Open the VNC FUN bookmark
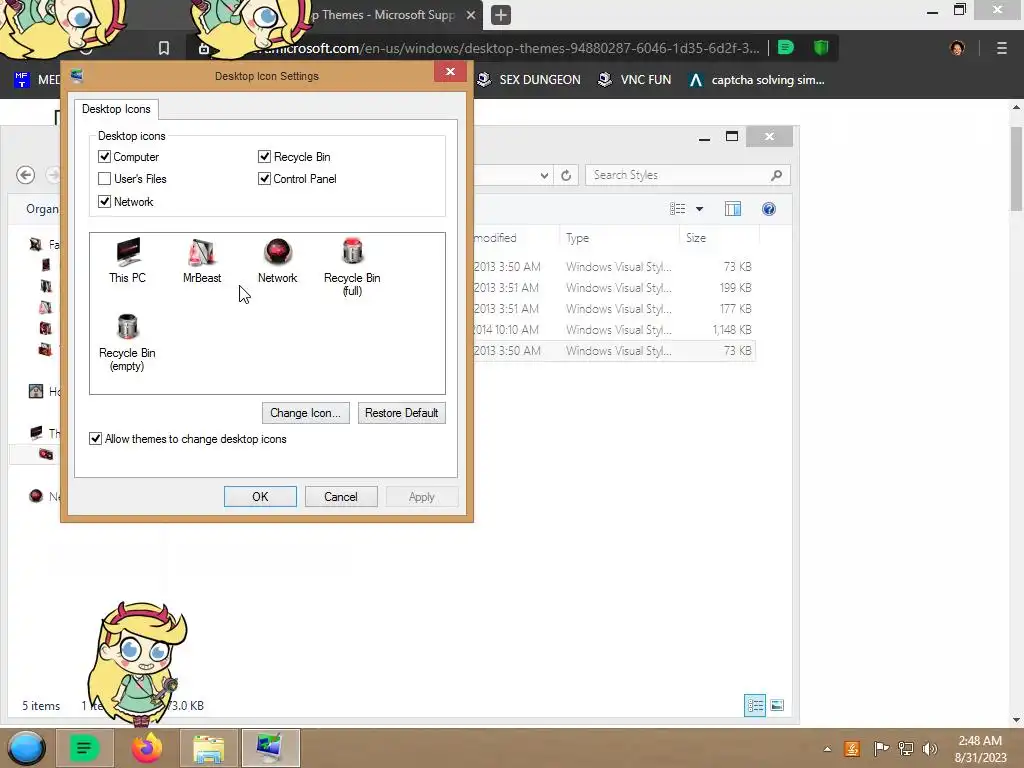Screen dimensions: 1024x768 [635, 80]
